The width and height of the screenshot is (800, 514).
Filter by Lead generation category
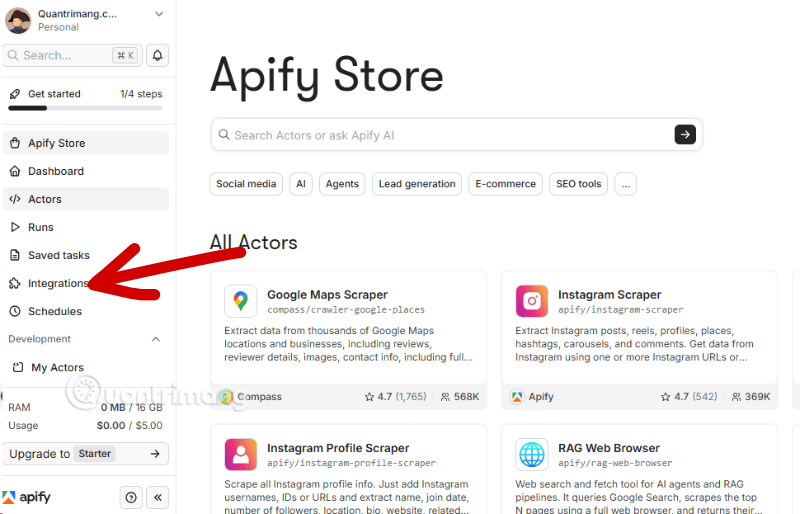click(417, 184)
